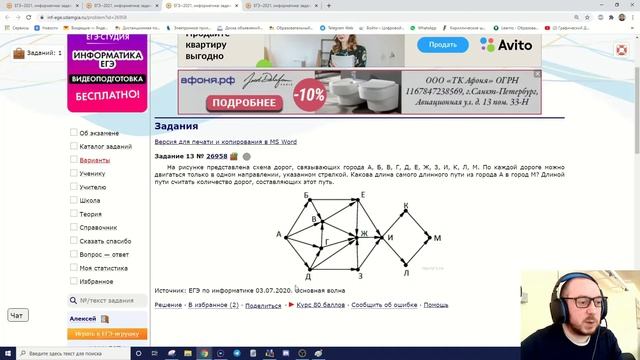Image resolution: width=640 pixels, height=360 pixels.
Task: Close the афоня.рф advertisement banner
Action: 537,74
